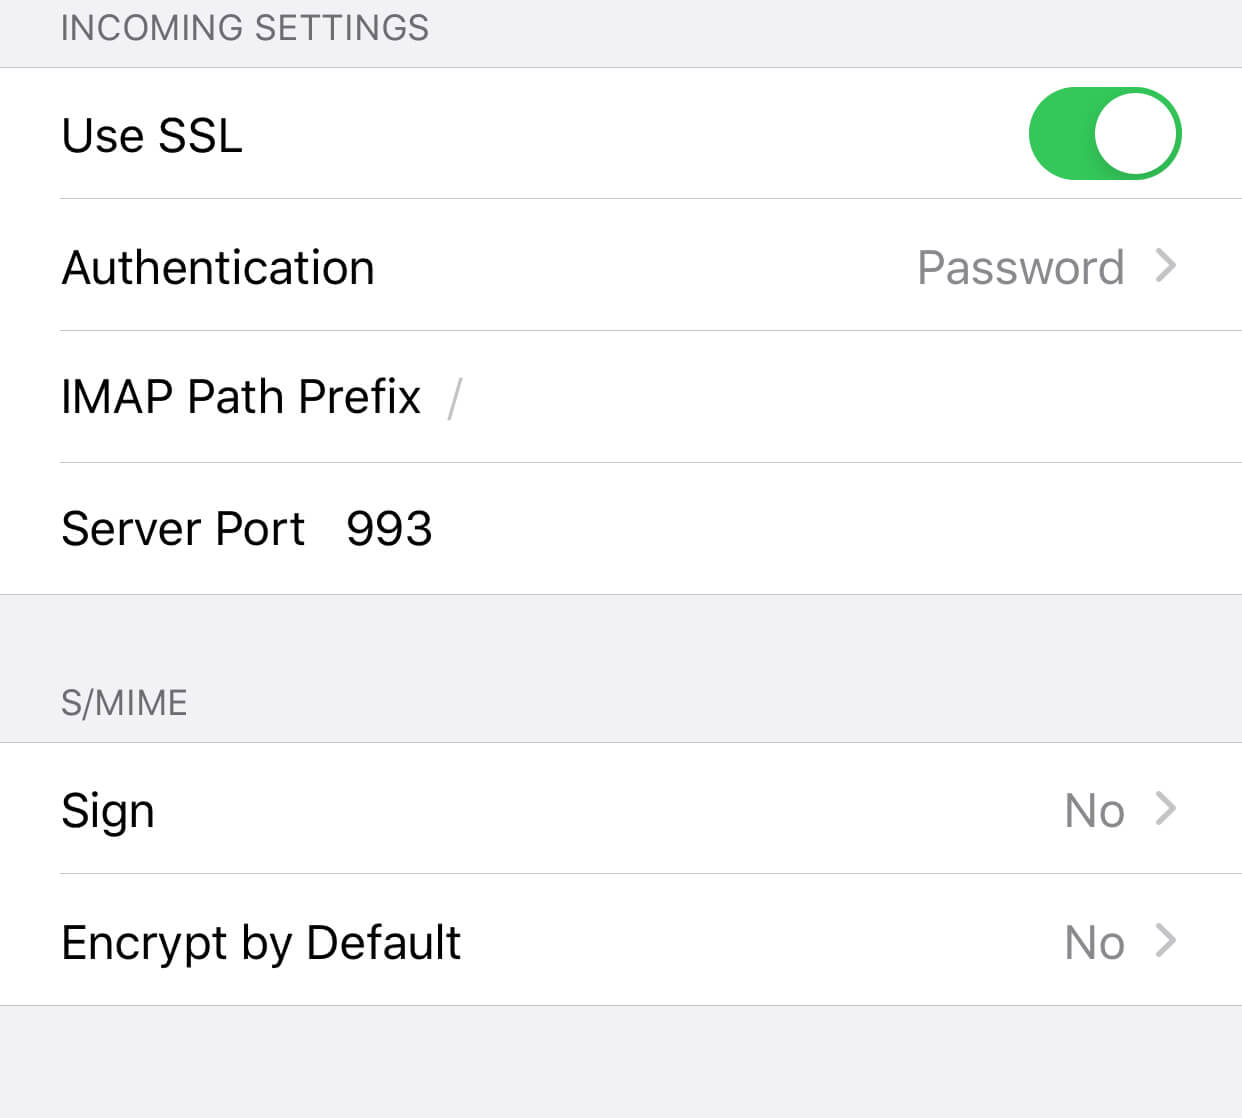Tap the Encrypt by Default label
The width and height of the screenshot is (1242, 1118).
click(261, 942)
